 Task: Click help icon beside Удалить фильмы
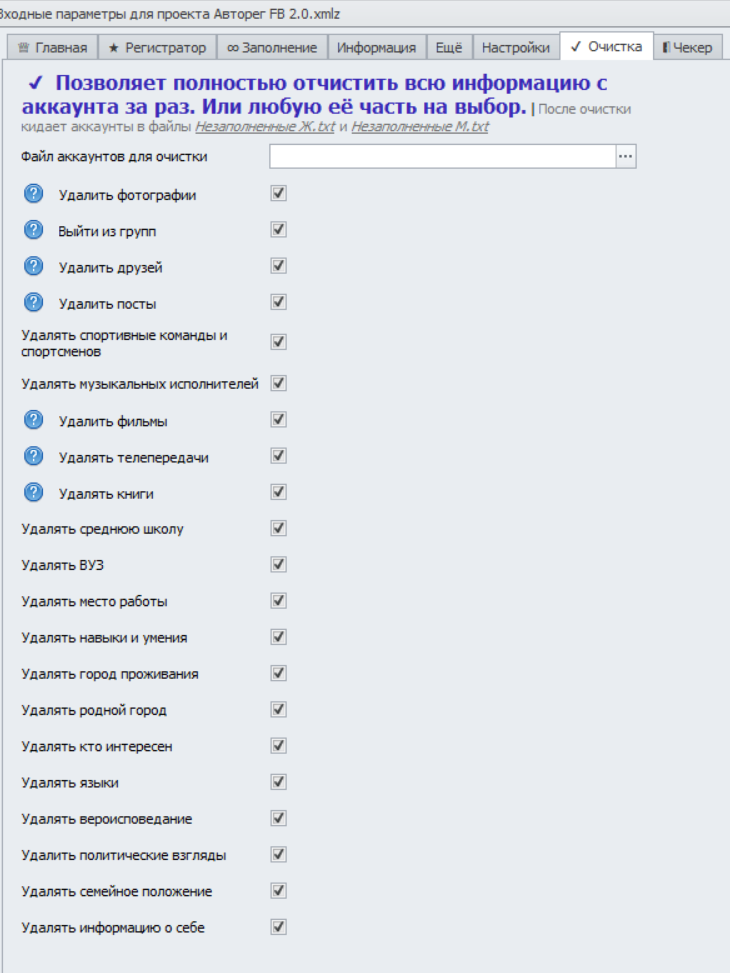tap(34, 420)
